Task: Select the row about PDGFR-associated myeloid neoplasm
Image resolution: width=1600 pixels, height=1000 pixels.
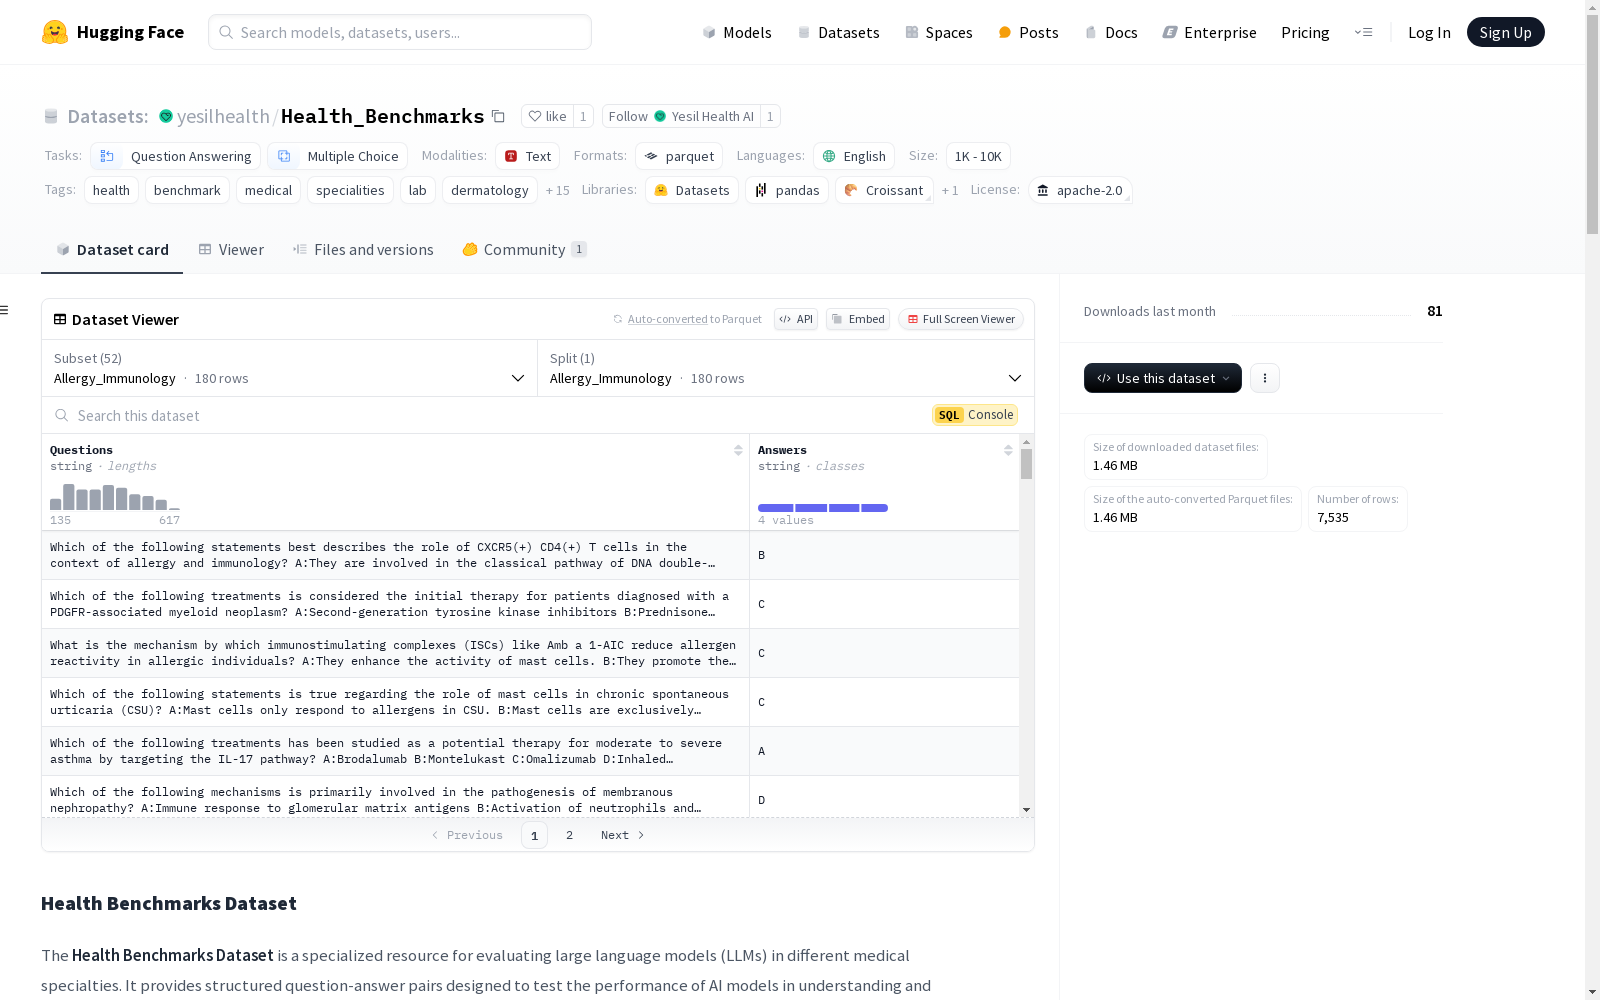Action: click(530, 604)
